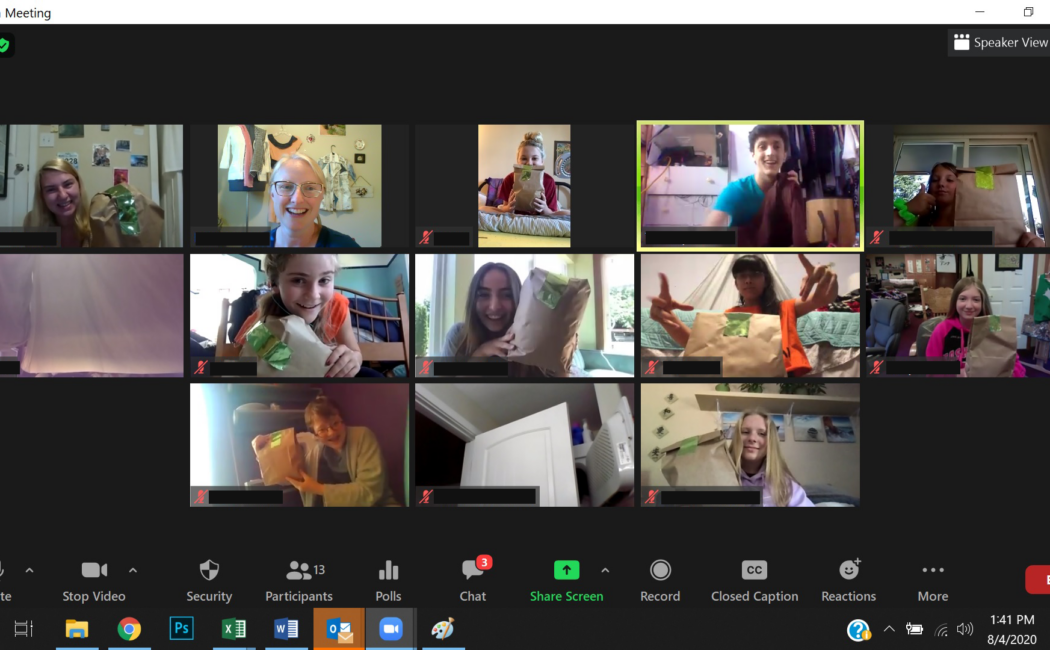This screenshot has width=1050, height=650.
Task: Enable Closed Caption
Action: [x=754, y=580]
